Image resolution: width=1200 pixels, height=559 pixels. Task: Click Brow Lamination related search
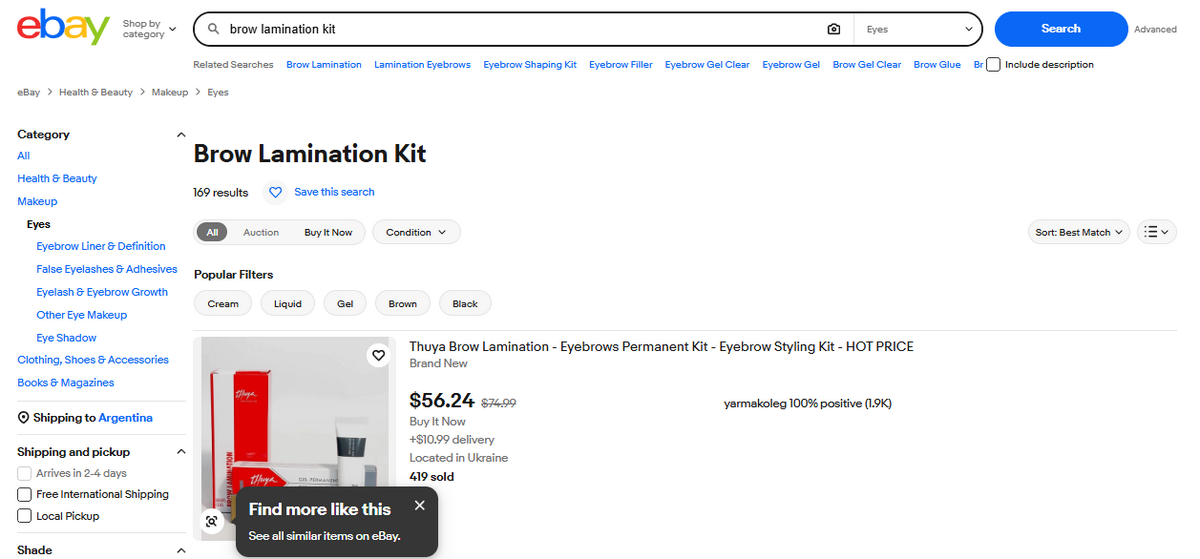(x=324, y=64)
